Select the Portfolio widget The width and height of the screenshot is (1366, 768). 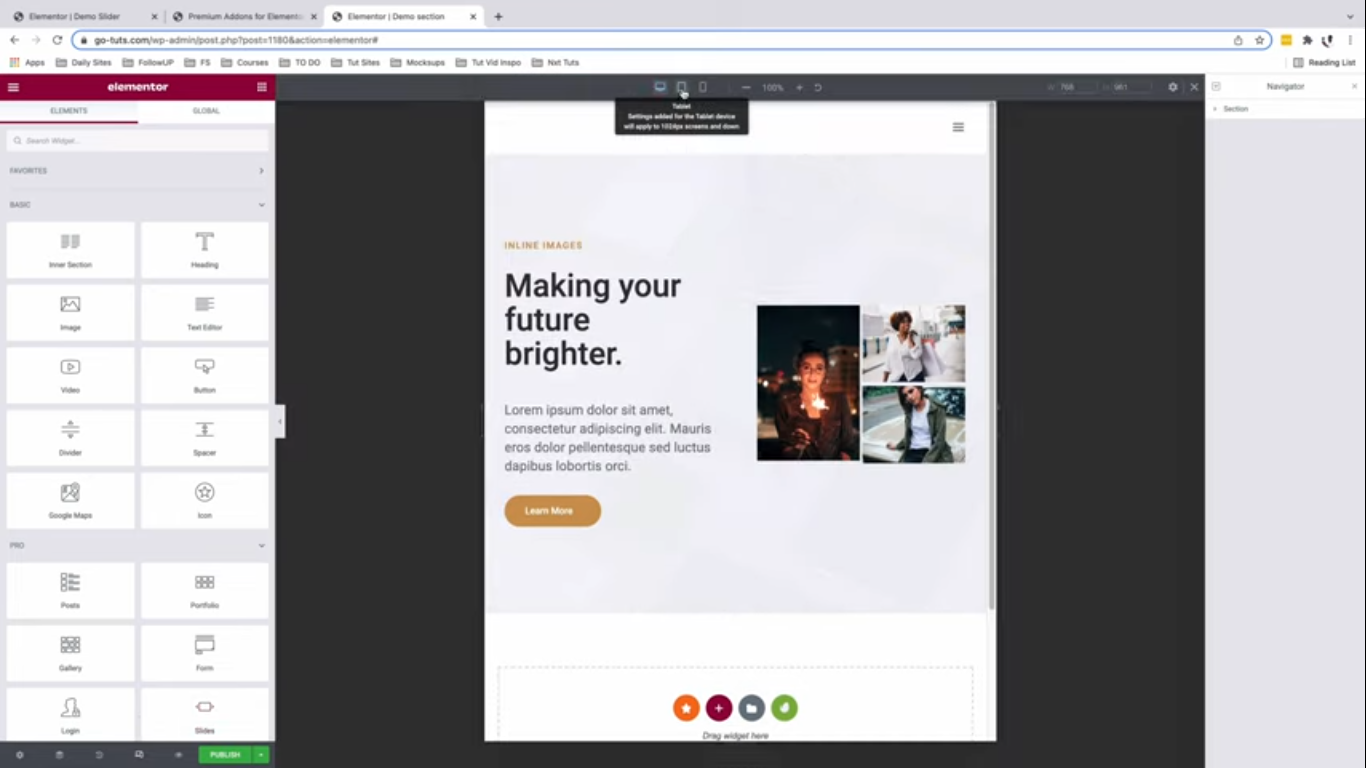click(x=205, y=591)
